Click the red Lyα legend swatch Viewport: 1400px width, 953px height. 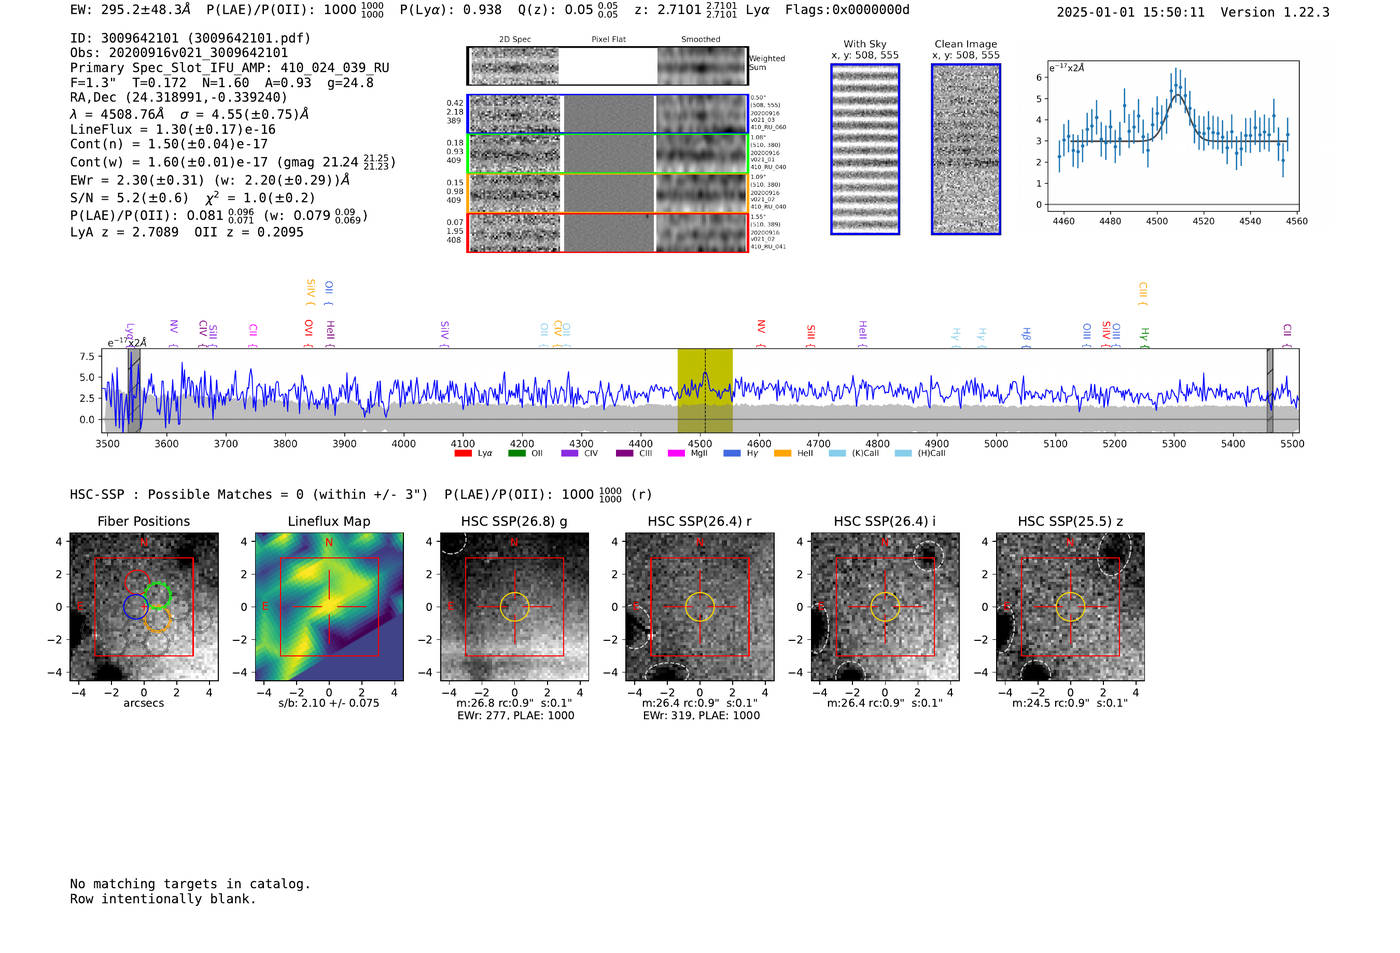tap(463, 453)
